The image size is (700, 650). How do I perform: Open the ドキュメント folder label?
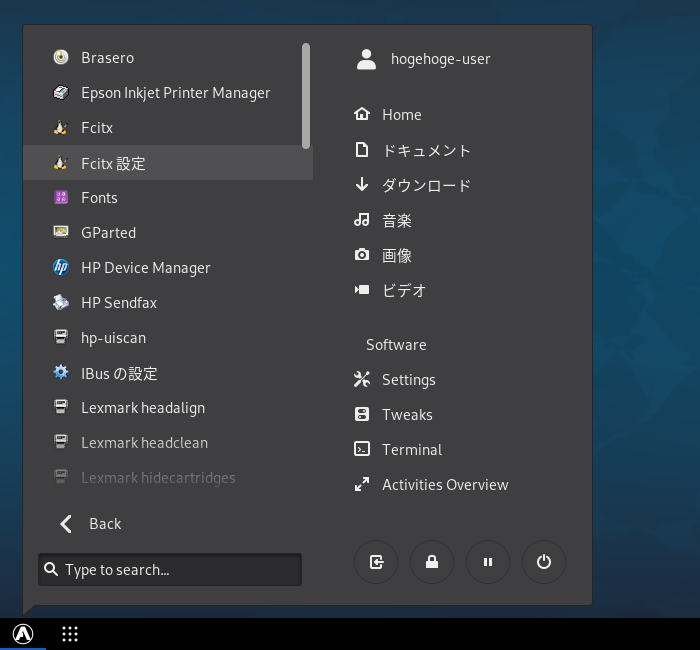[426, 150]
